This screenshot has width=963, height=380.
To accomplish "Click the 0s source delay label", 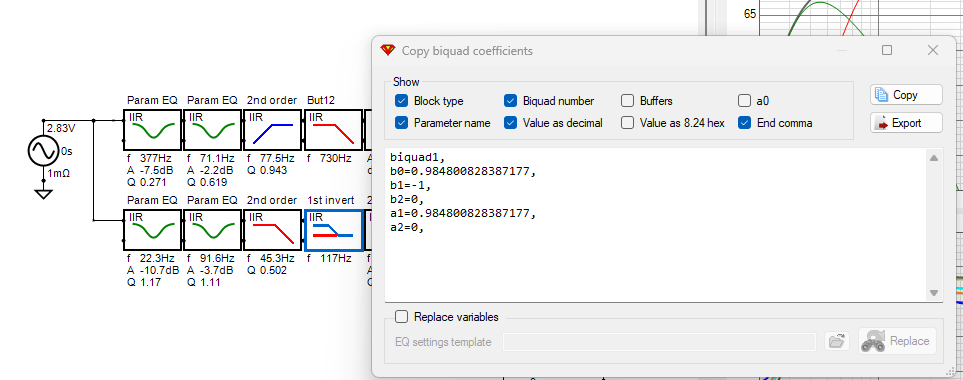I will click(66, 151).
